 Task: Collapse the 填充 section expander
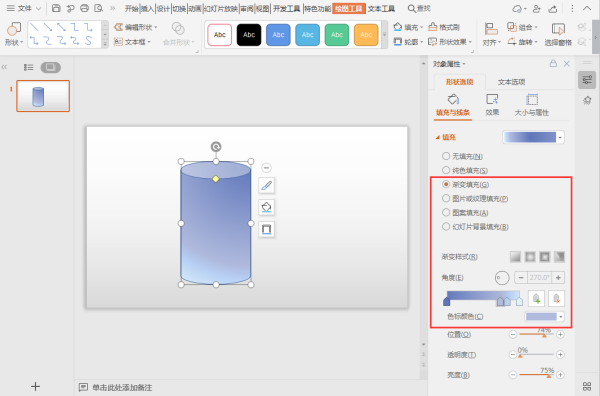pos(437,137)
